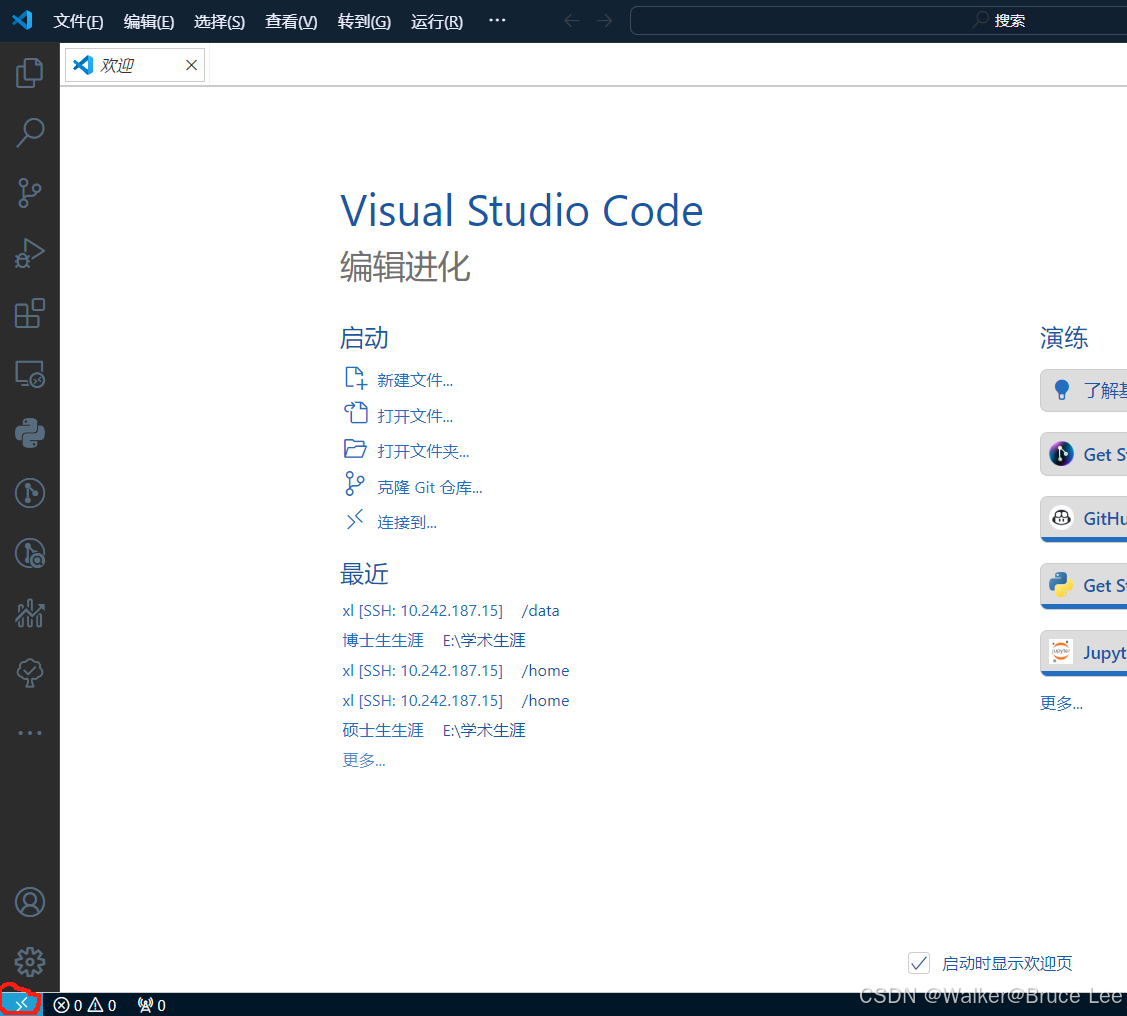The width and height of the screenshot is (1127, 1016).
Task: Open Run and Debug view
Action: [29, 253]
